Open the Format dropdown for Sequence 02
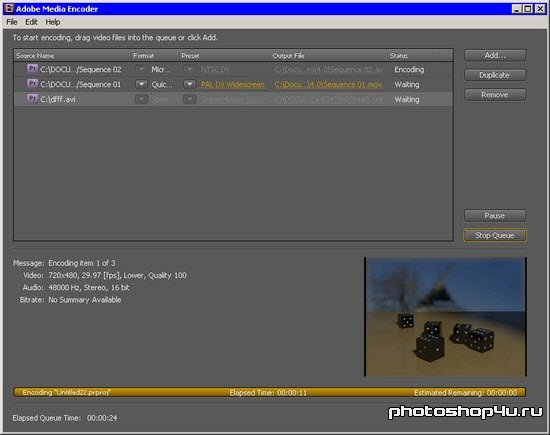Viewport: 550px width, 435px height. pyautogui.click(x=141, y=69)
